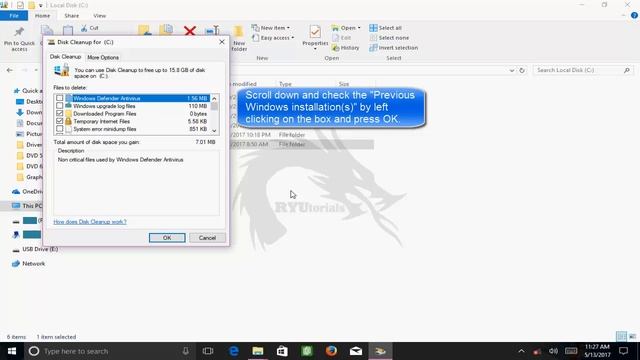This screenshot has width=640, height=360.
Task: Click the Task View icon on taskbar
Action: click(208, 351)
